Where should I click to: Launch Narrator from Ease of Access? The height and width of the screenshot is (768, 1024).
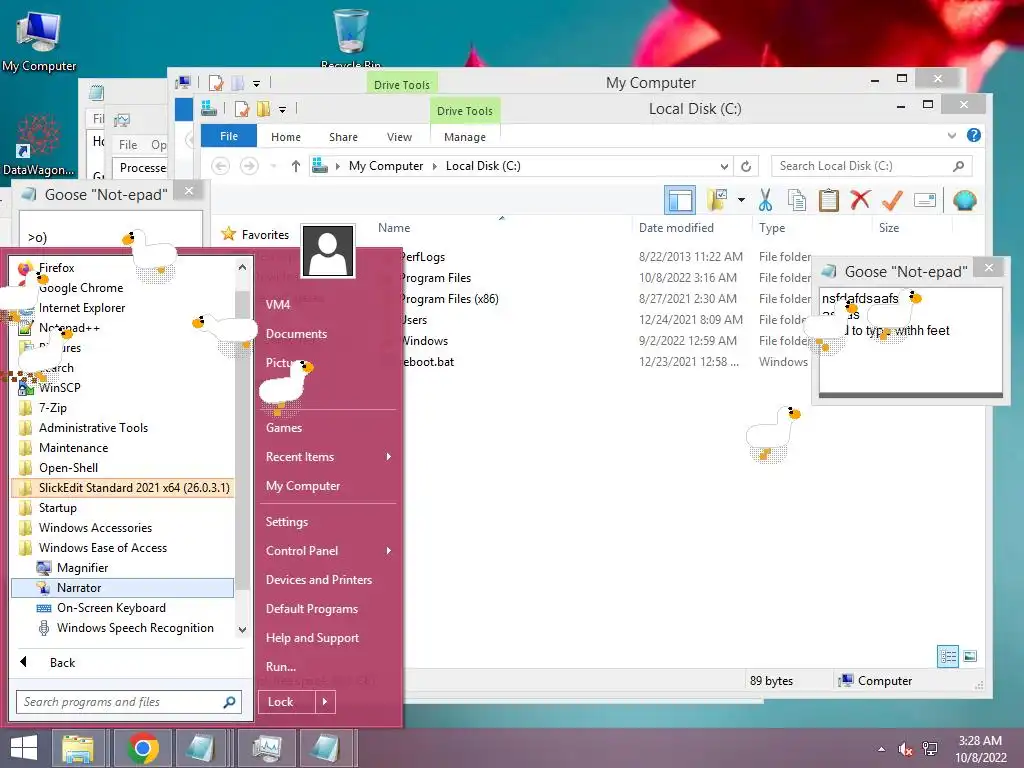click(x=122, y=588)
